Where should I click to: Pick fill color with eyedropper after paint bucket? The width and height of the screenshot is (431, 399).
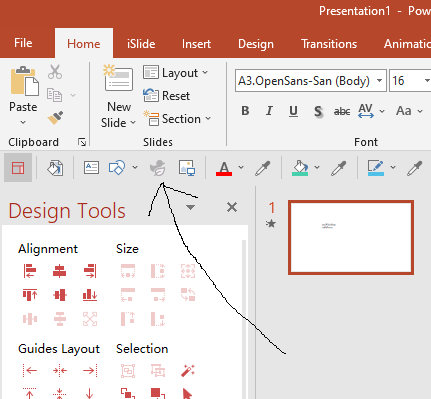click(x=339, y=168)
